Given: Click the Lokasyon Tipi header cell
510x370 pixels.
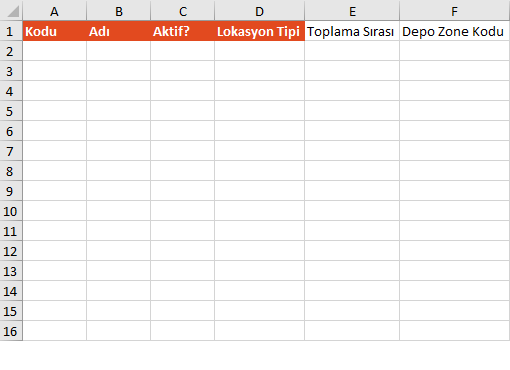Looking at the screenshot, I should [259, 31].
